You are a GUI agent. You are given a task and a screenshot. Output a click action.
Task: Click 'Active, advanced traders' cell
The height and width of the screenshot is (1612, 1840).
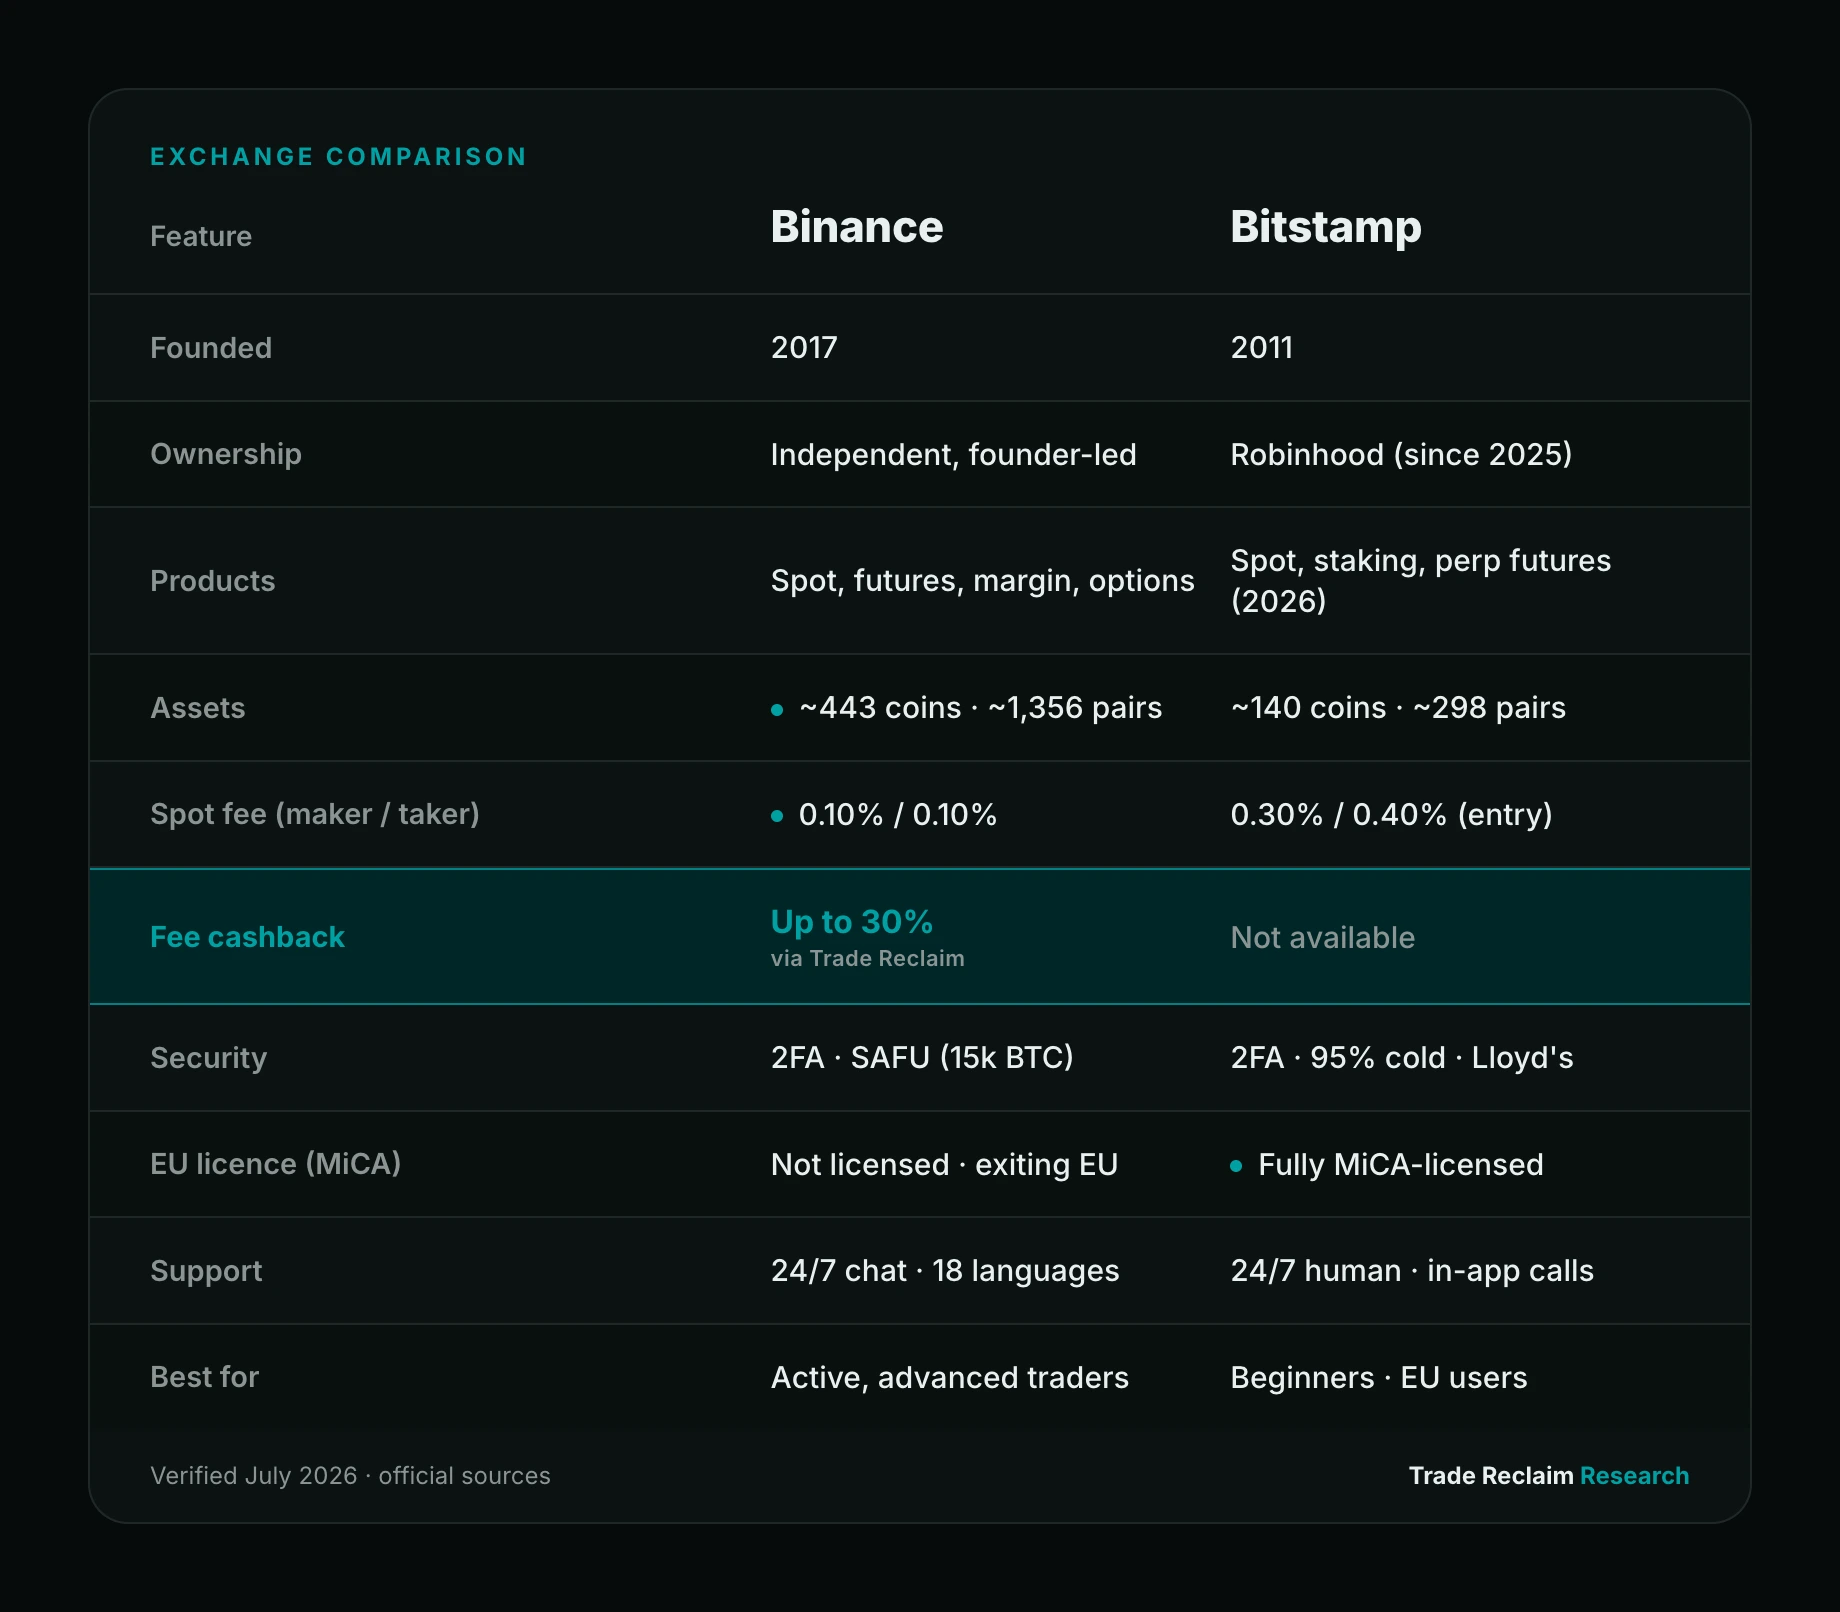click(x=950, y=1378)
